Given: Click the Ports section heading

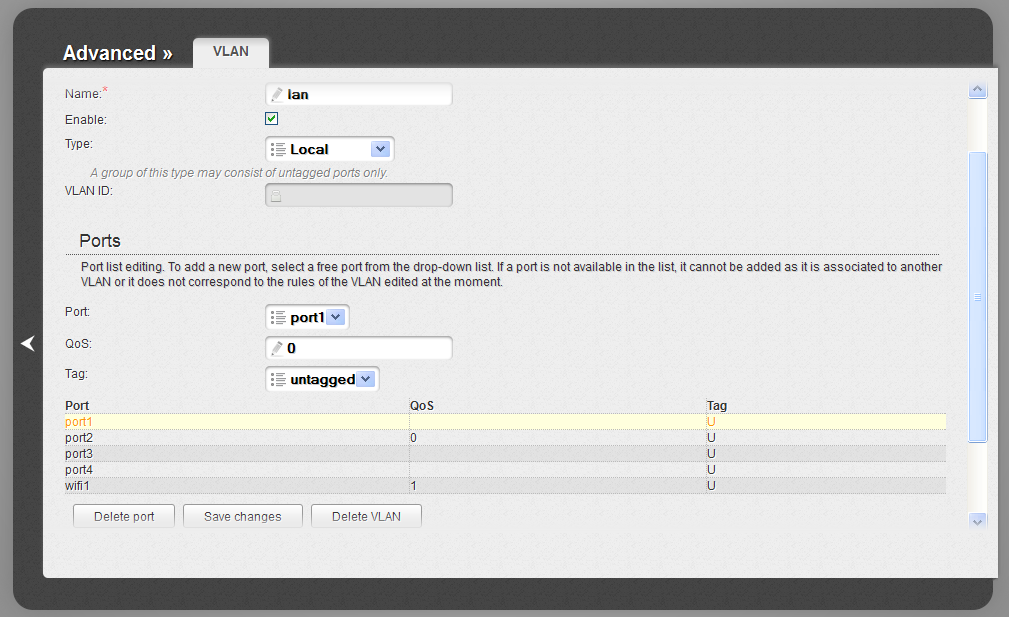Looking at the screenshot, I should pos(100,241).
